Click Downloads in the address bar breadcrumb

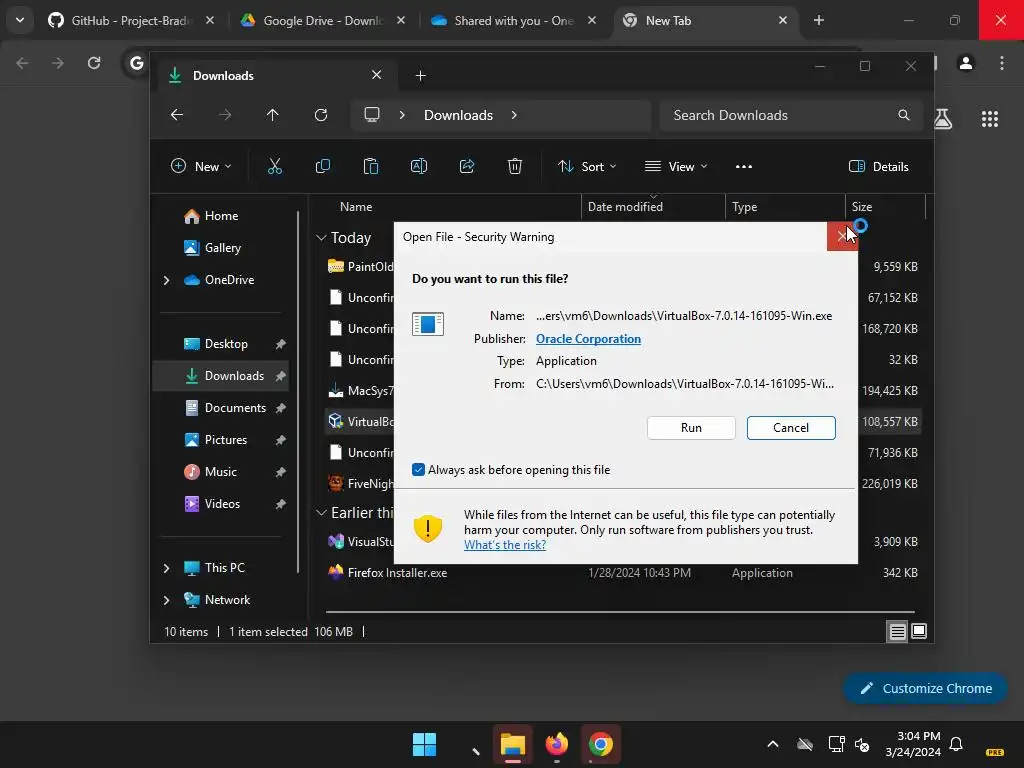coord(458,115)
